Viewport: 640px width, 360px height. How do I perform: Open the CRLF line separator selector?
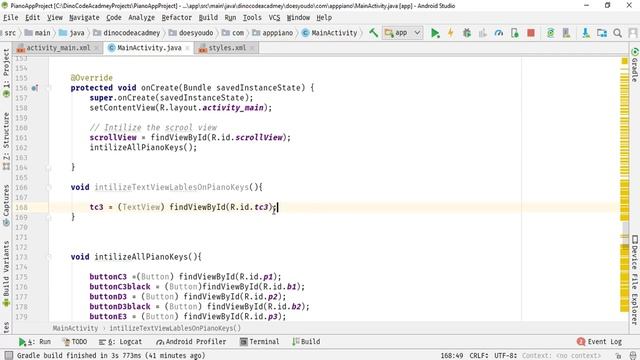(x=479, y=356)
